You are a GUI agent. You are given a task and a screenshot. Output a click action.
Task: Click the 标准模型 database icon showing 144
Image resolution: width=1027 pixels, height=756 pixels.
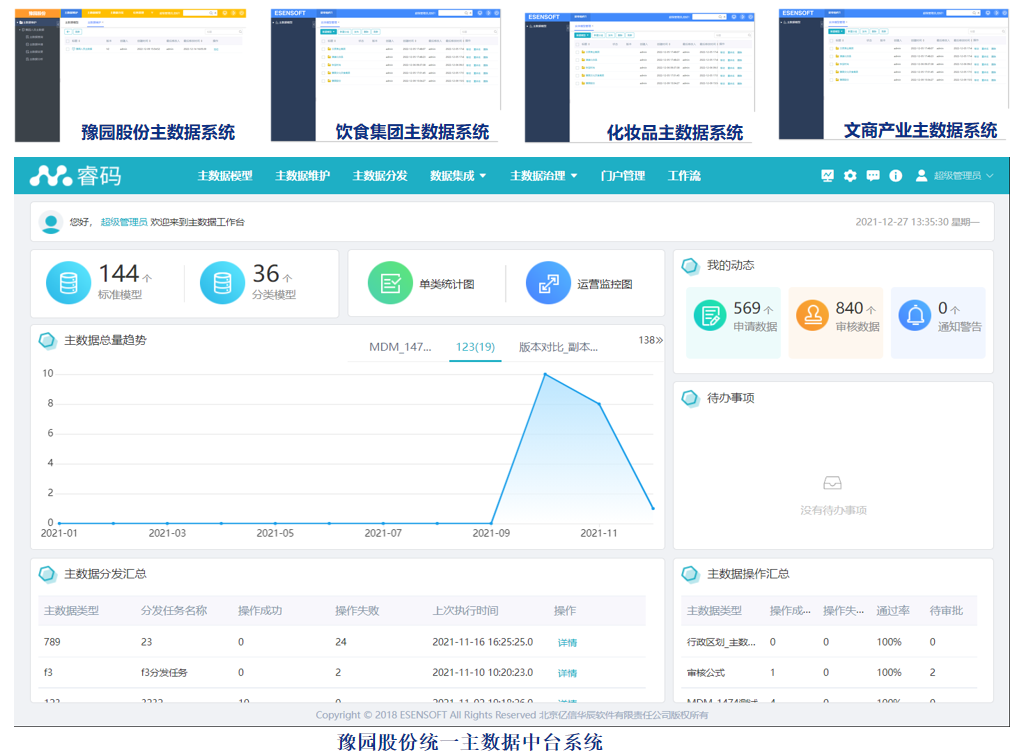tap(68, 283)
